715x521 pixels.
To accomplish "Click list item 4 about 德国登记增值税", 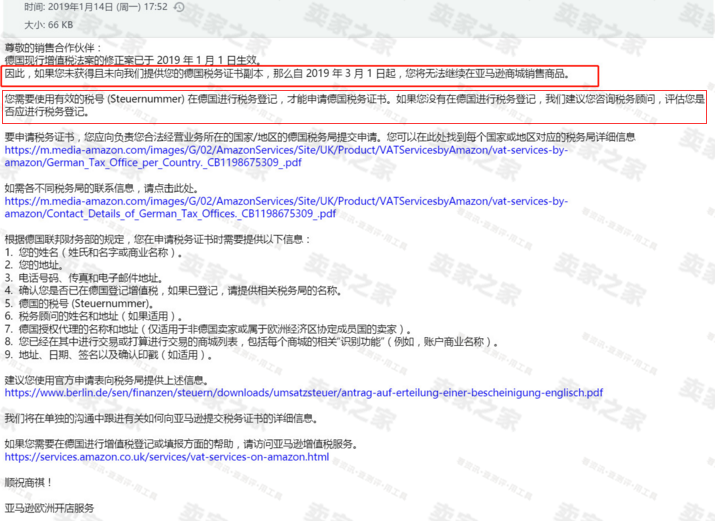I will pyautogui.click(x=173, y=290).
